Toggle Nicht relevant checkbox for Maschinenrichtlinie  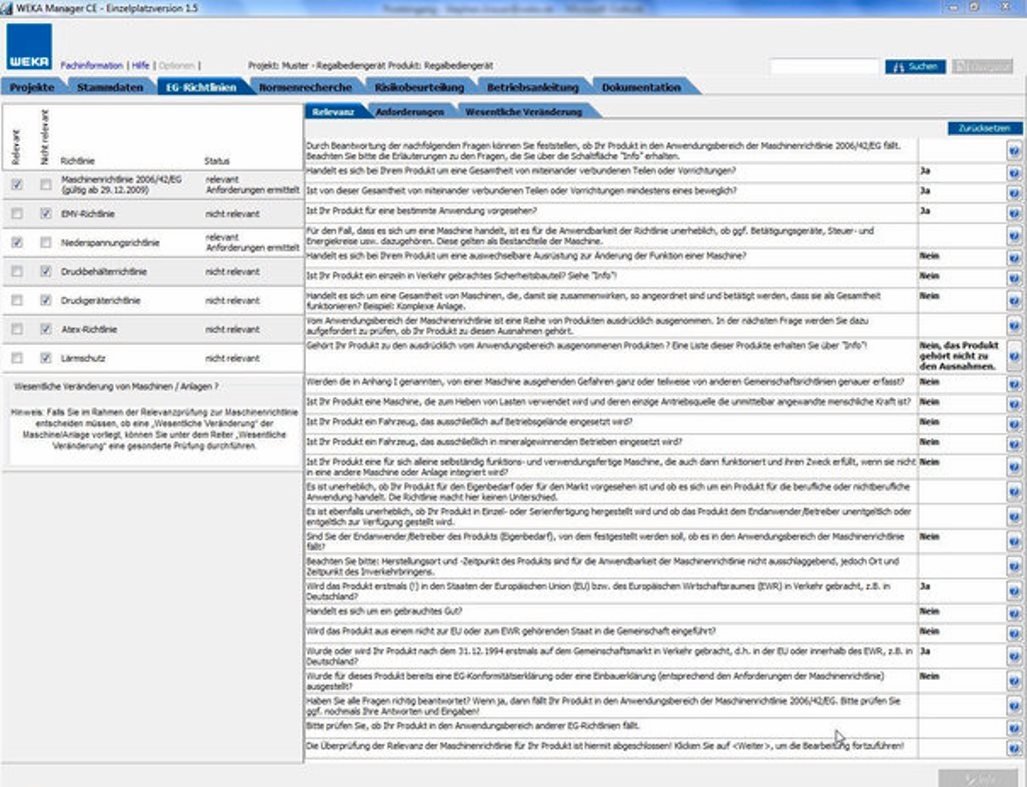(x=45, y=185)
